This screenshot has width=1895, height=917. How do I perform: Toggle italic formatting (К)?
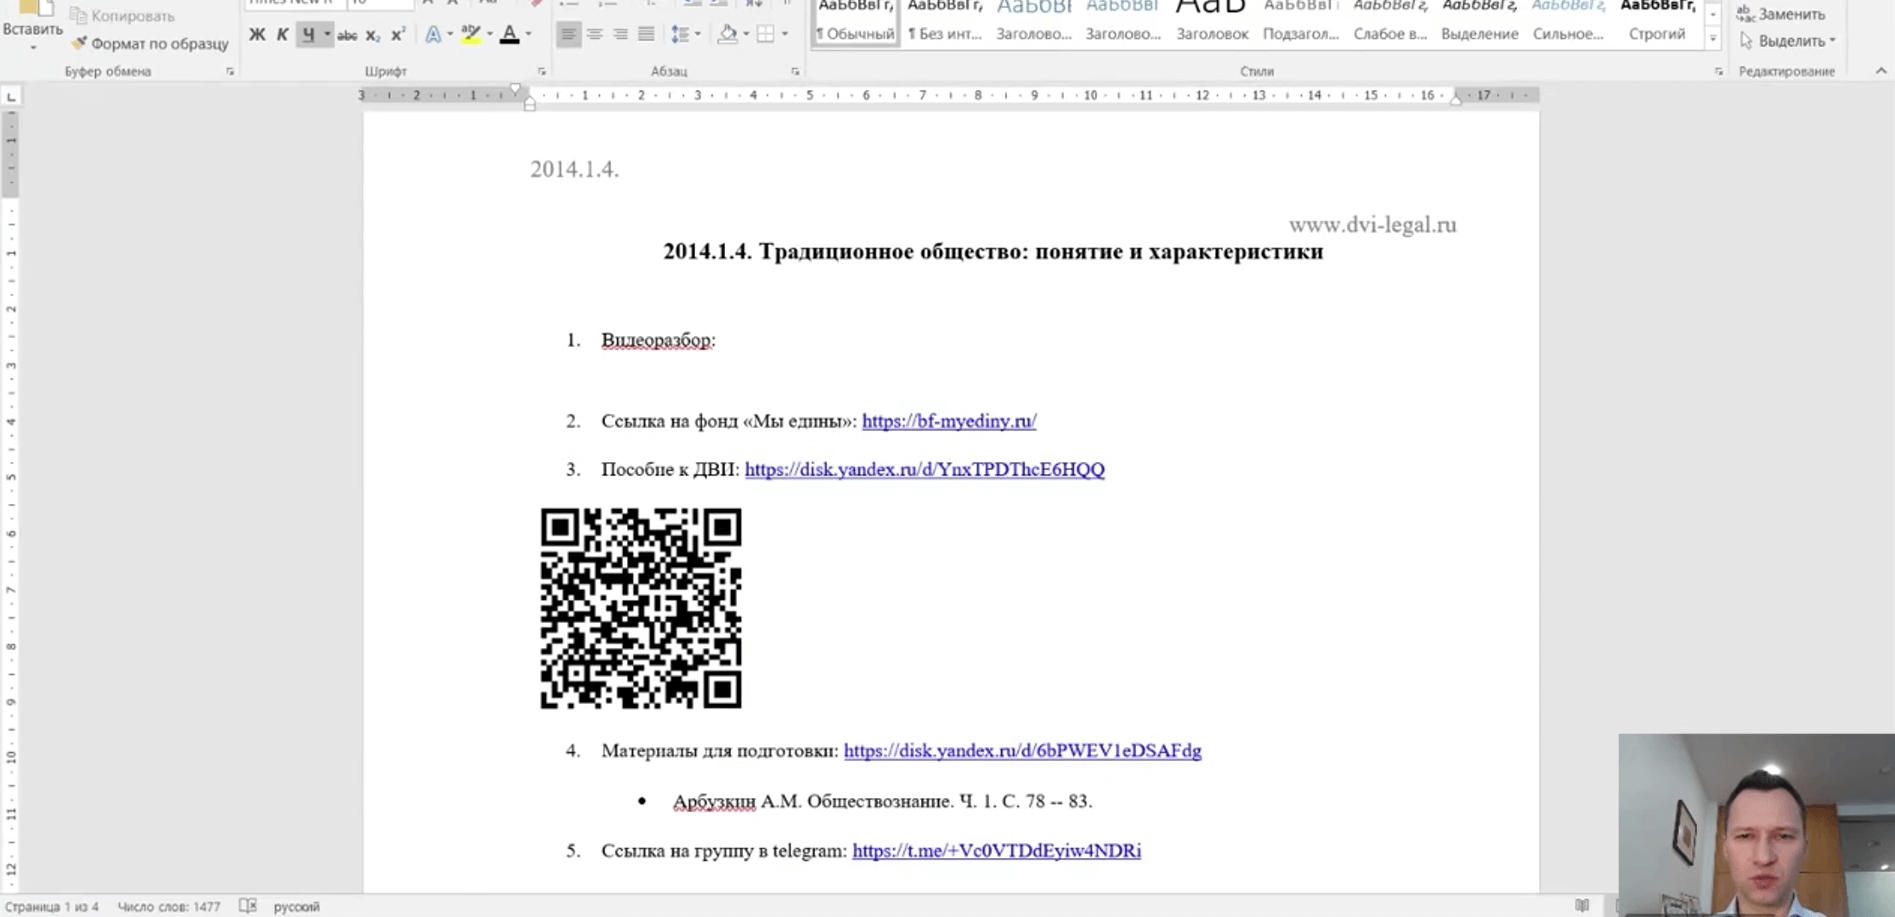(x=282, y=35)
